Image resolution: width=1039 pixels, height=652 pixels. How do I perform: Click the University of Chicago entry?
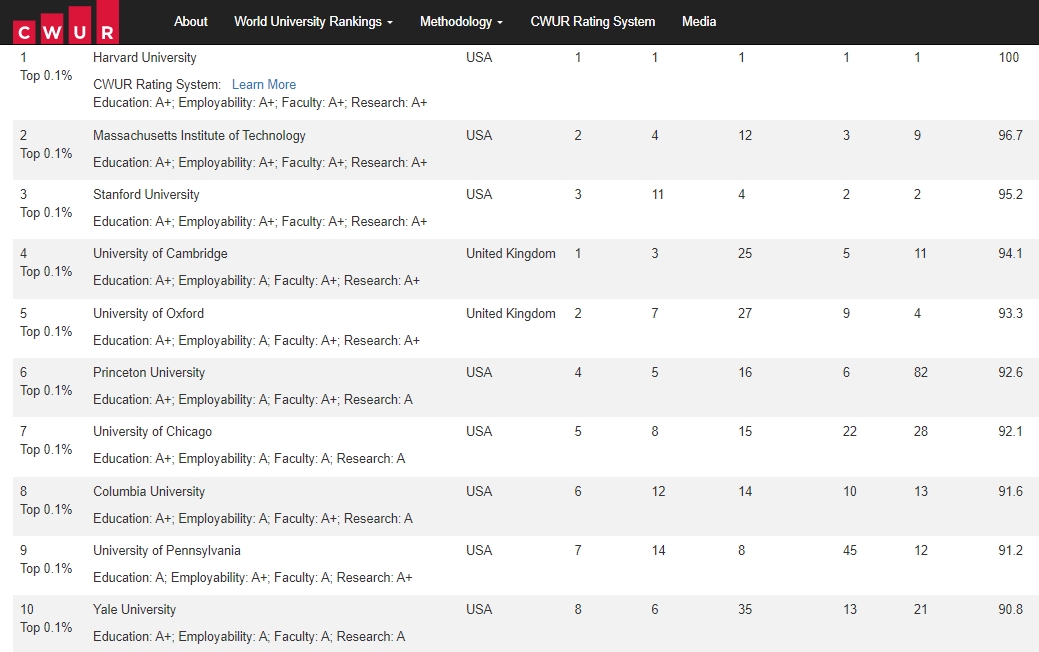tap(152, 432)
